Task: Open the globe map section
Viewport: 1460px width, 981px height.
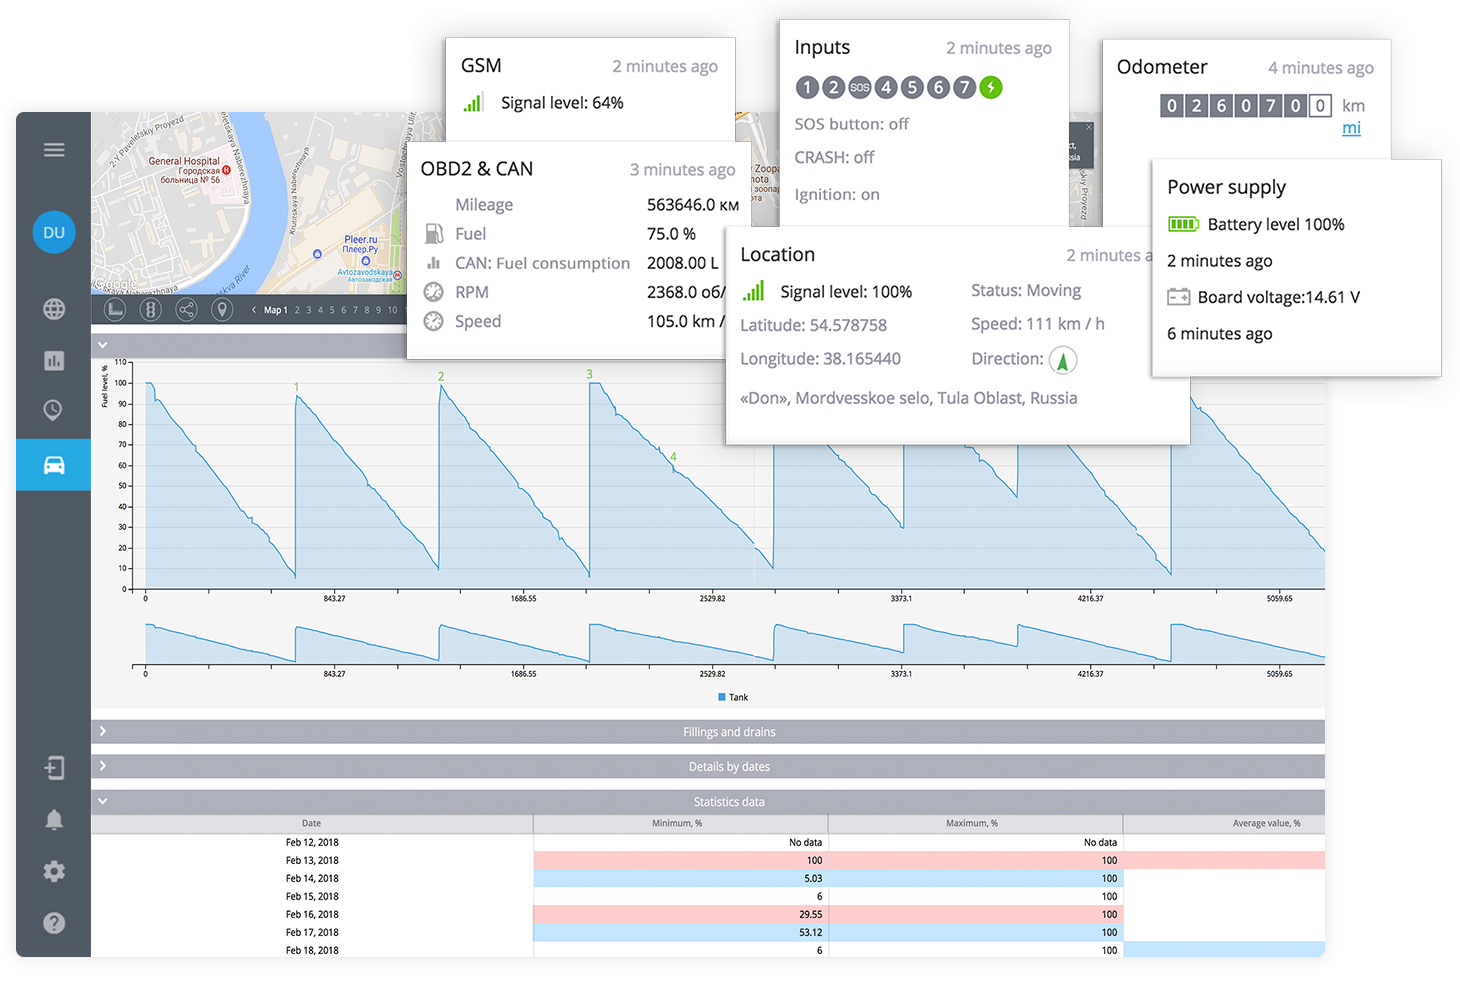Action: [x=54, y=309]
